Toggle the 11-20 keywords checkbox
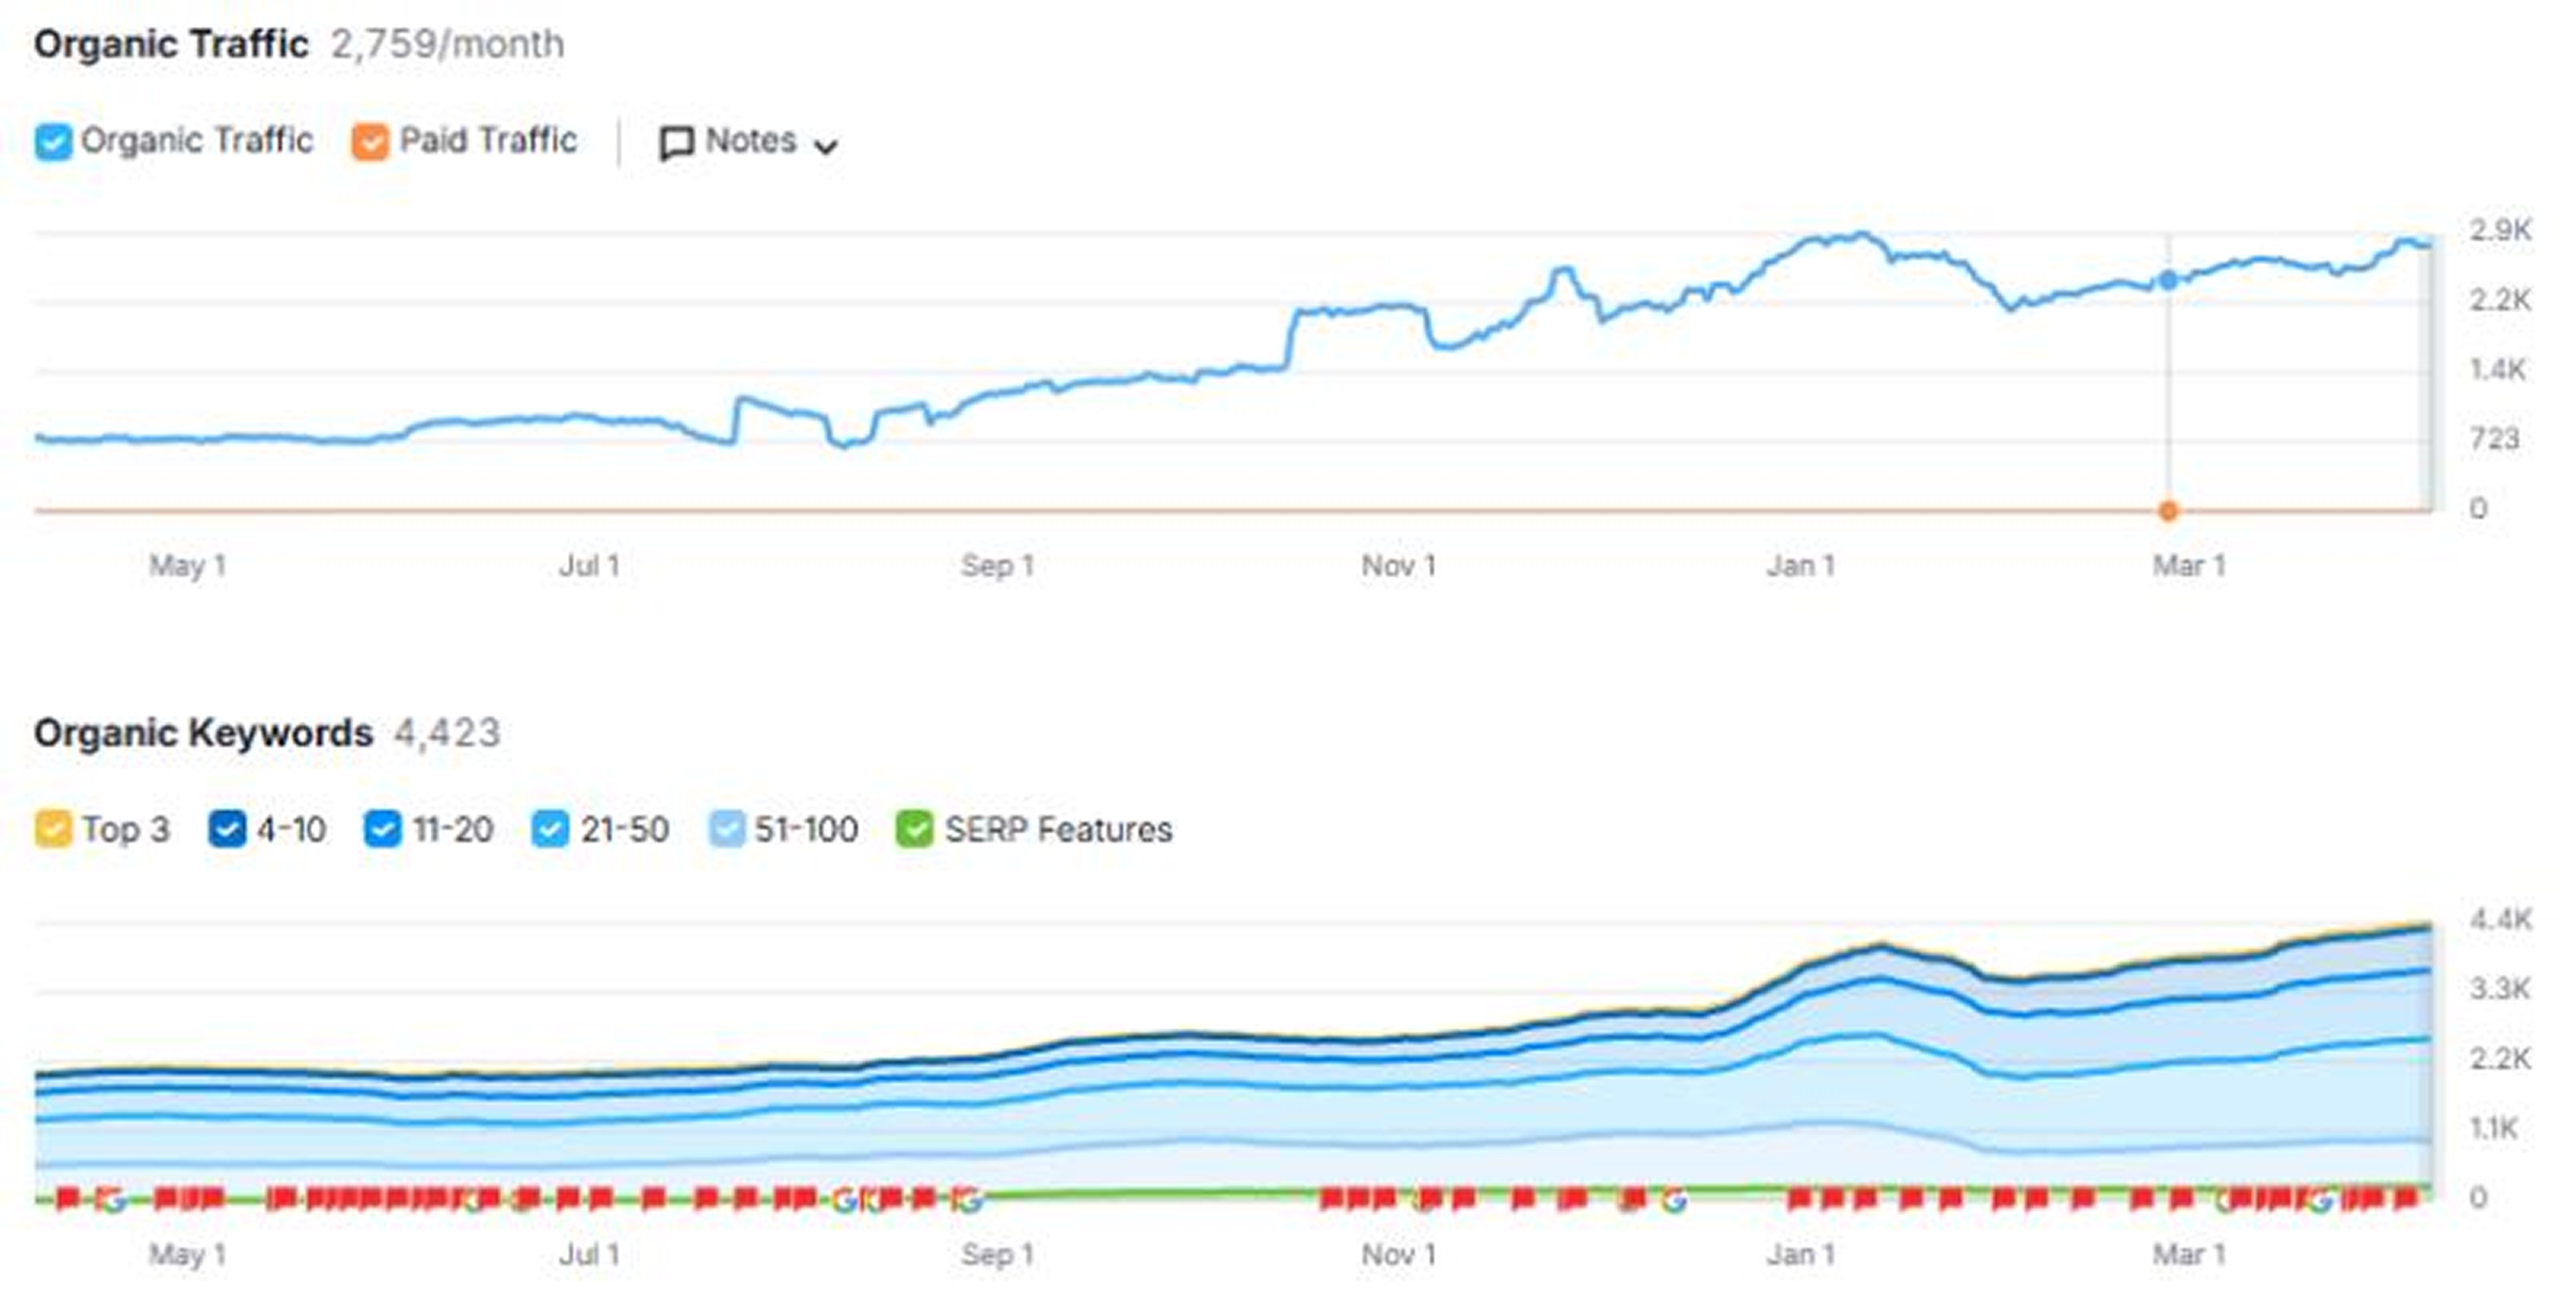Viewport: 2560px width, 1309px height. (x=383, y=830)
